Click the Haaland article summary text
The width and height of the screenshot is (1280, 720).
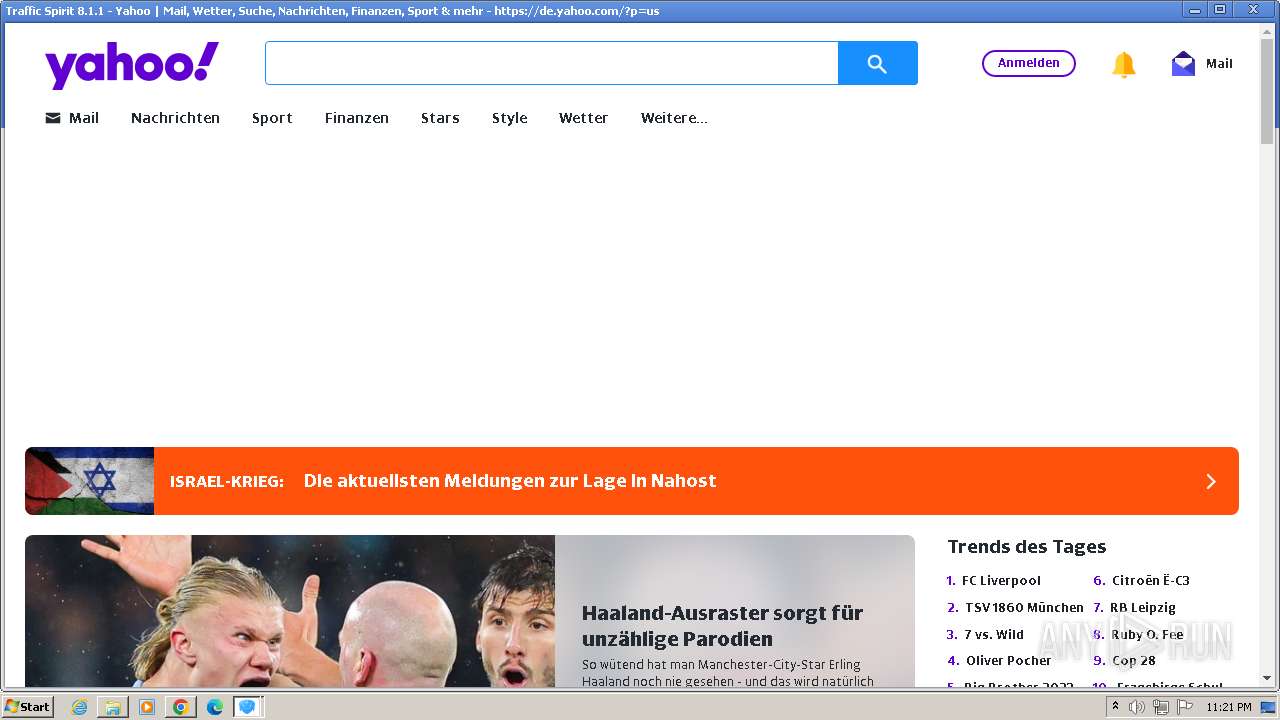[x=728, y=673]
